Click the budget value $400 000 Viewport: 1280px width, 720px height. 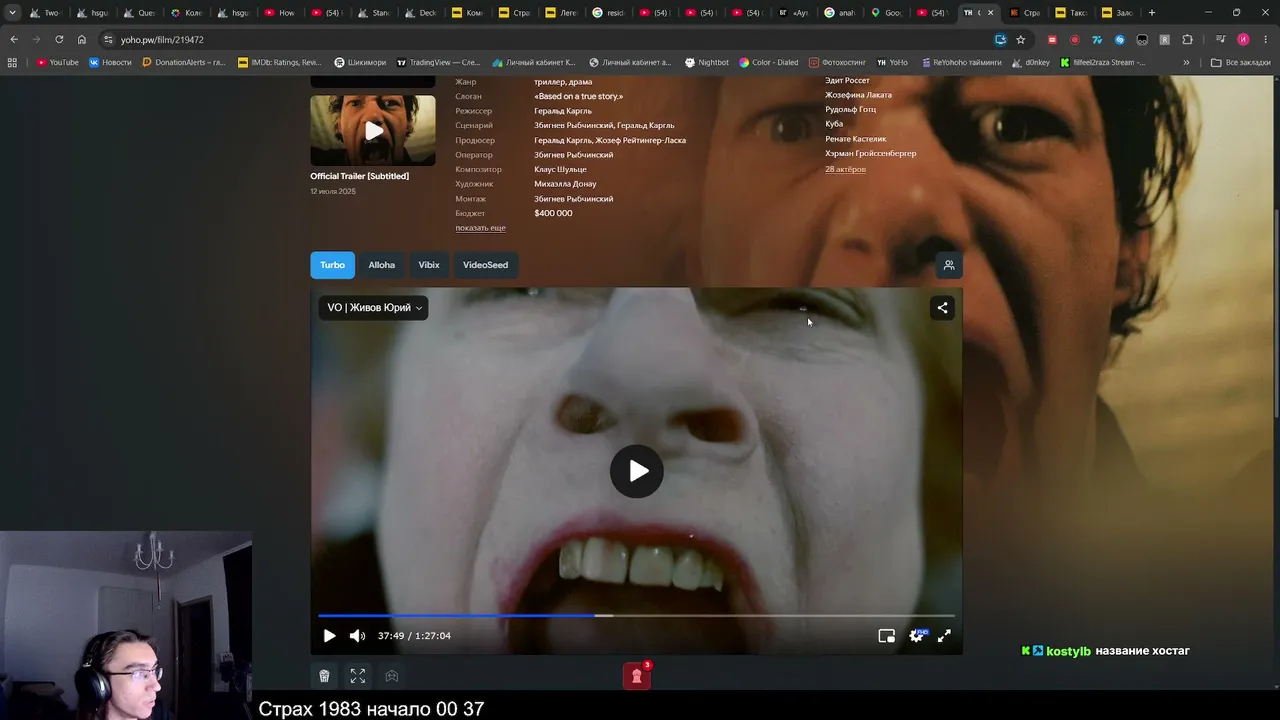point(553,213)
